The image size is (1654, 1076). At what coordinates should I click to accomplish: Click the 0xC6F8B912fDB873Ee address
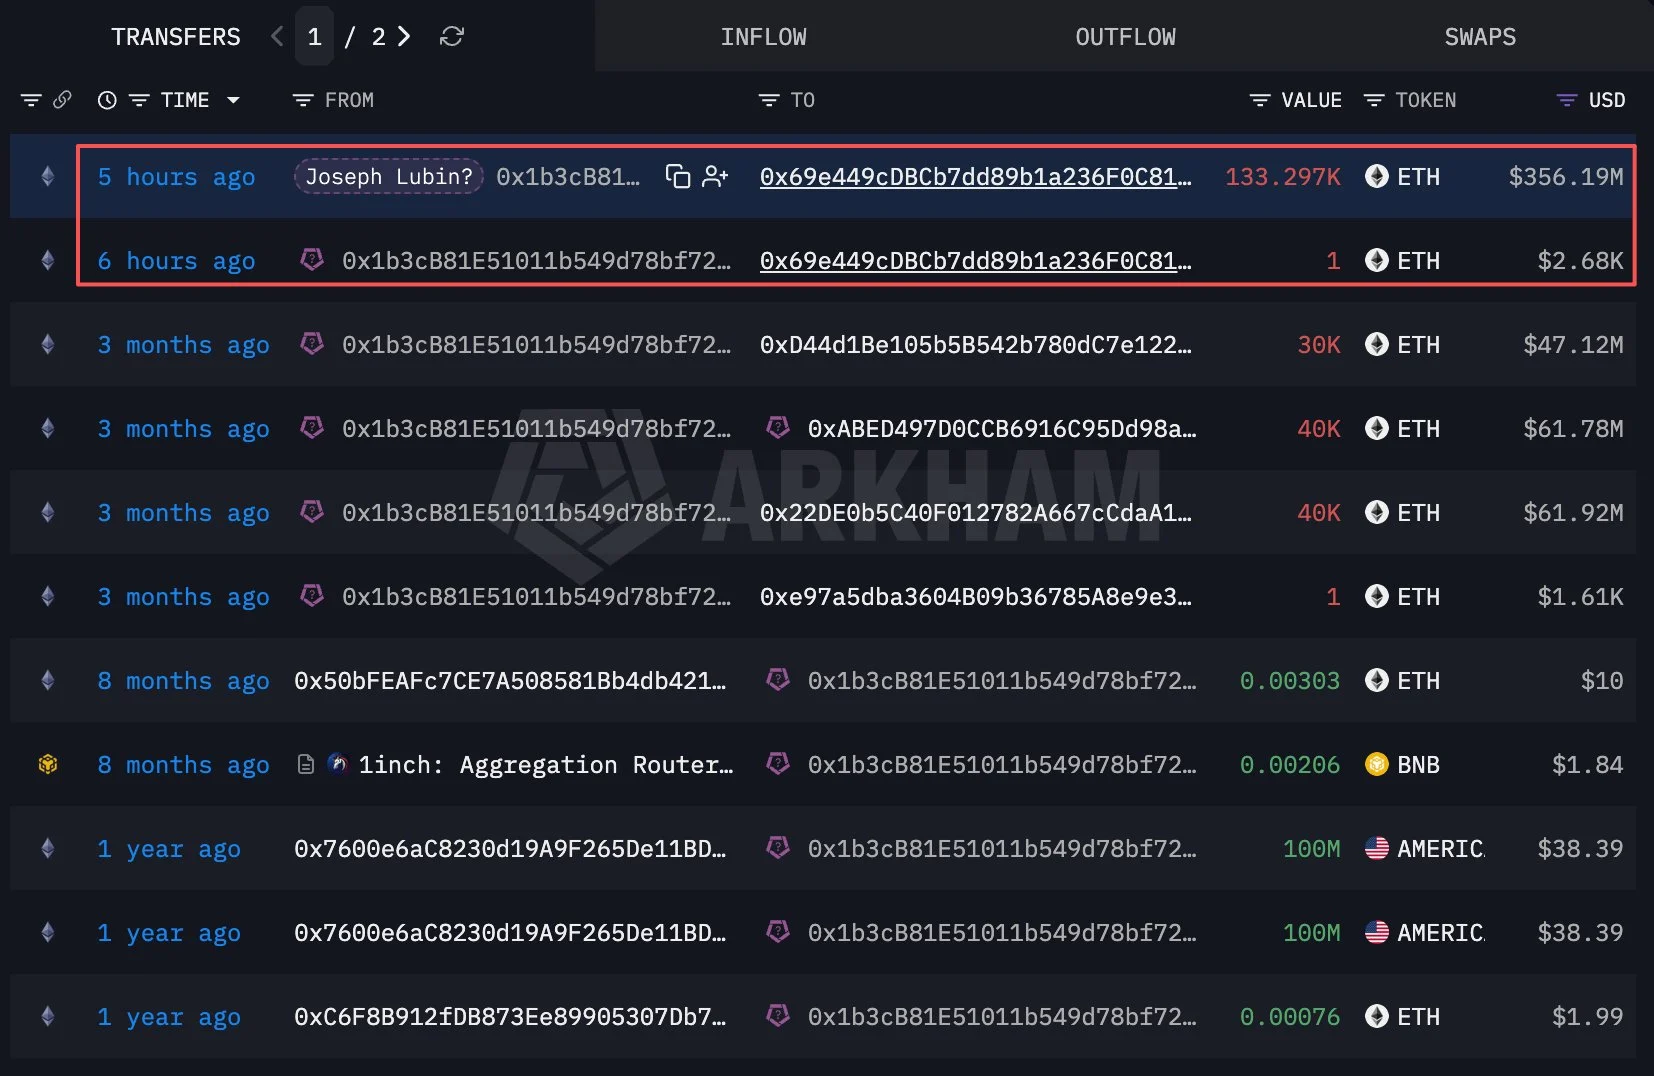510,1017
